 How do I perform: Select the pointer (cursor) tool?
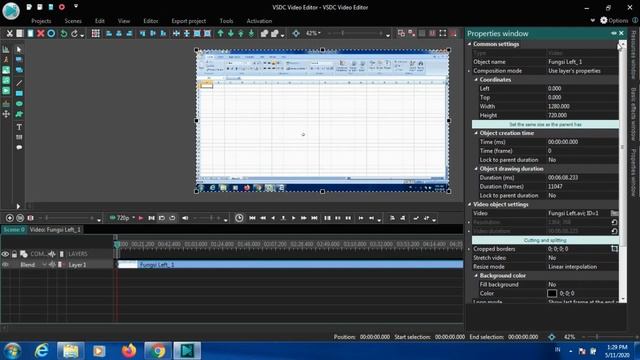[19, 49]
